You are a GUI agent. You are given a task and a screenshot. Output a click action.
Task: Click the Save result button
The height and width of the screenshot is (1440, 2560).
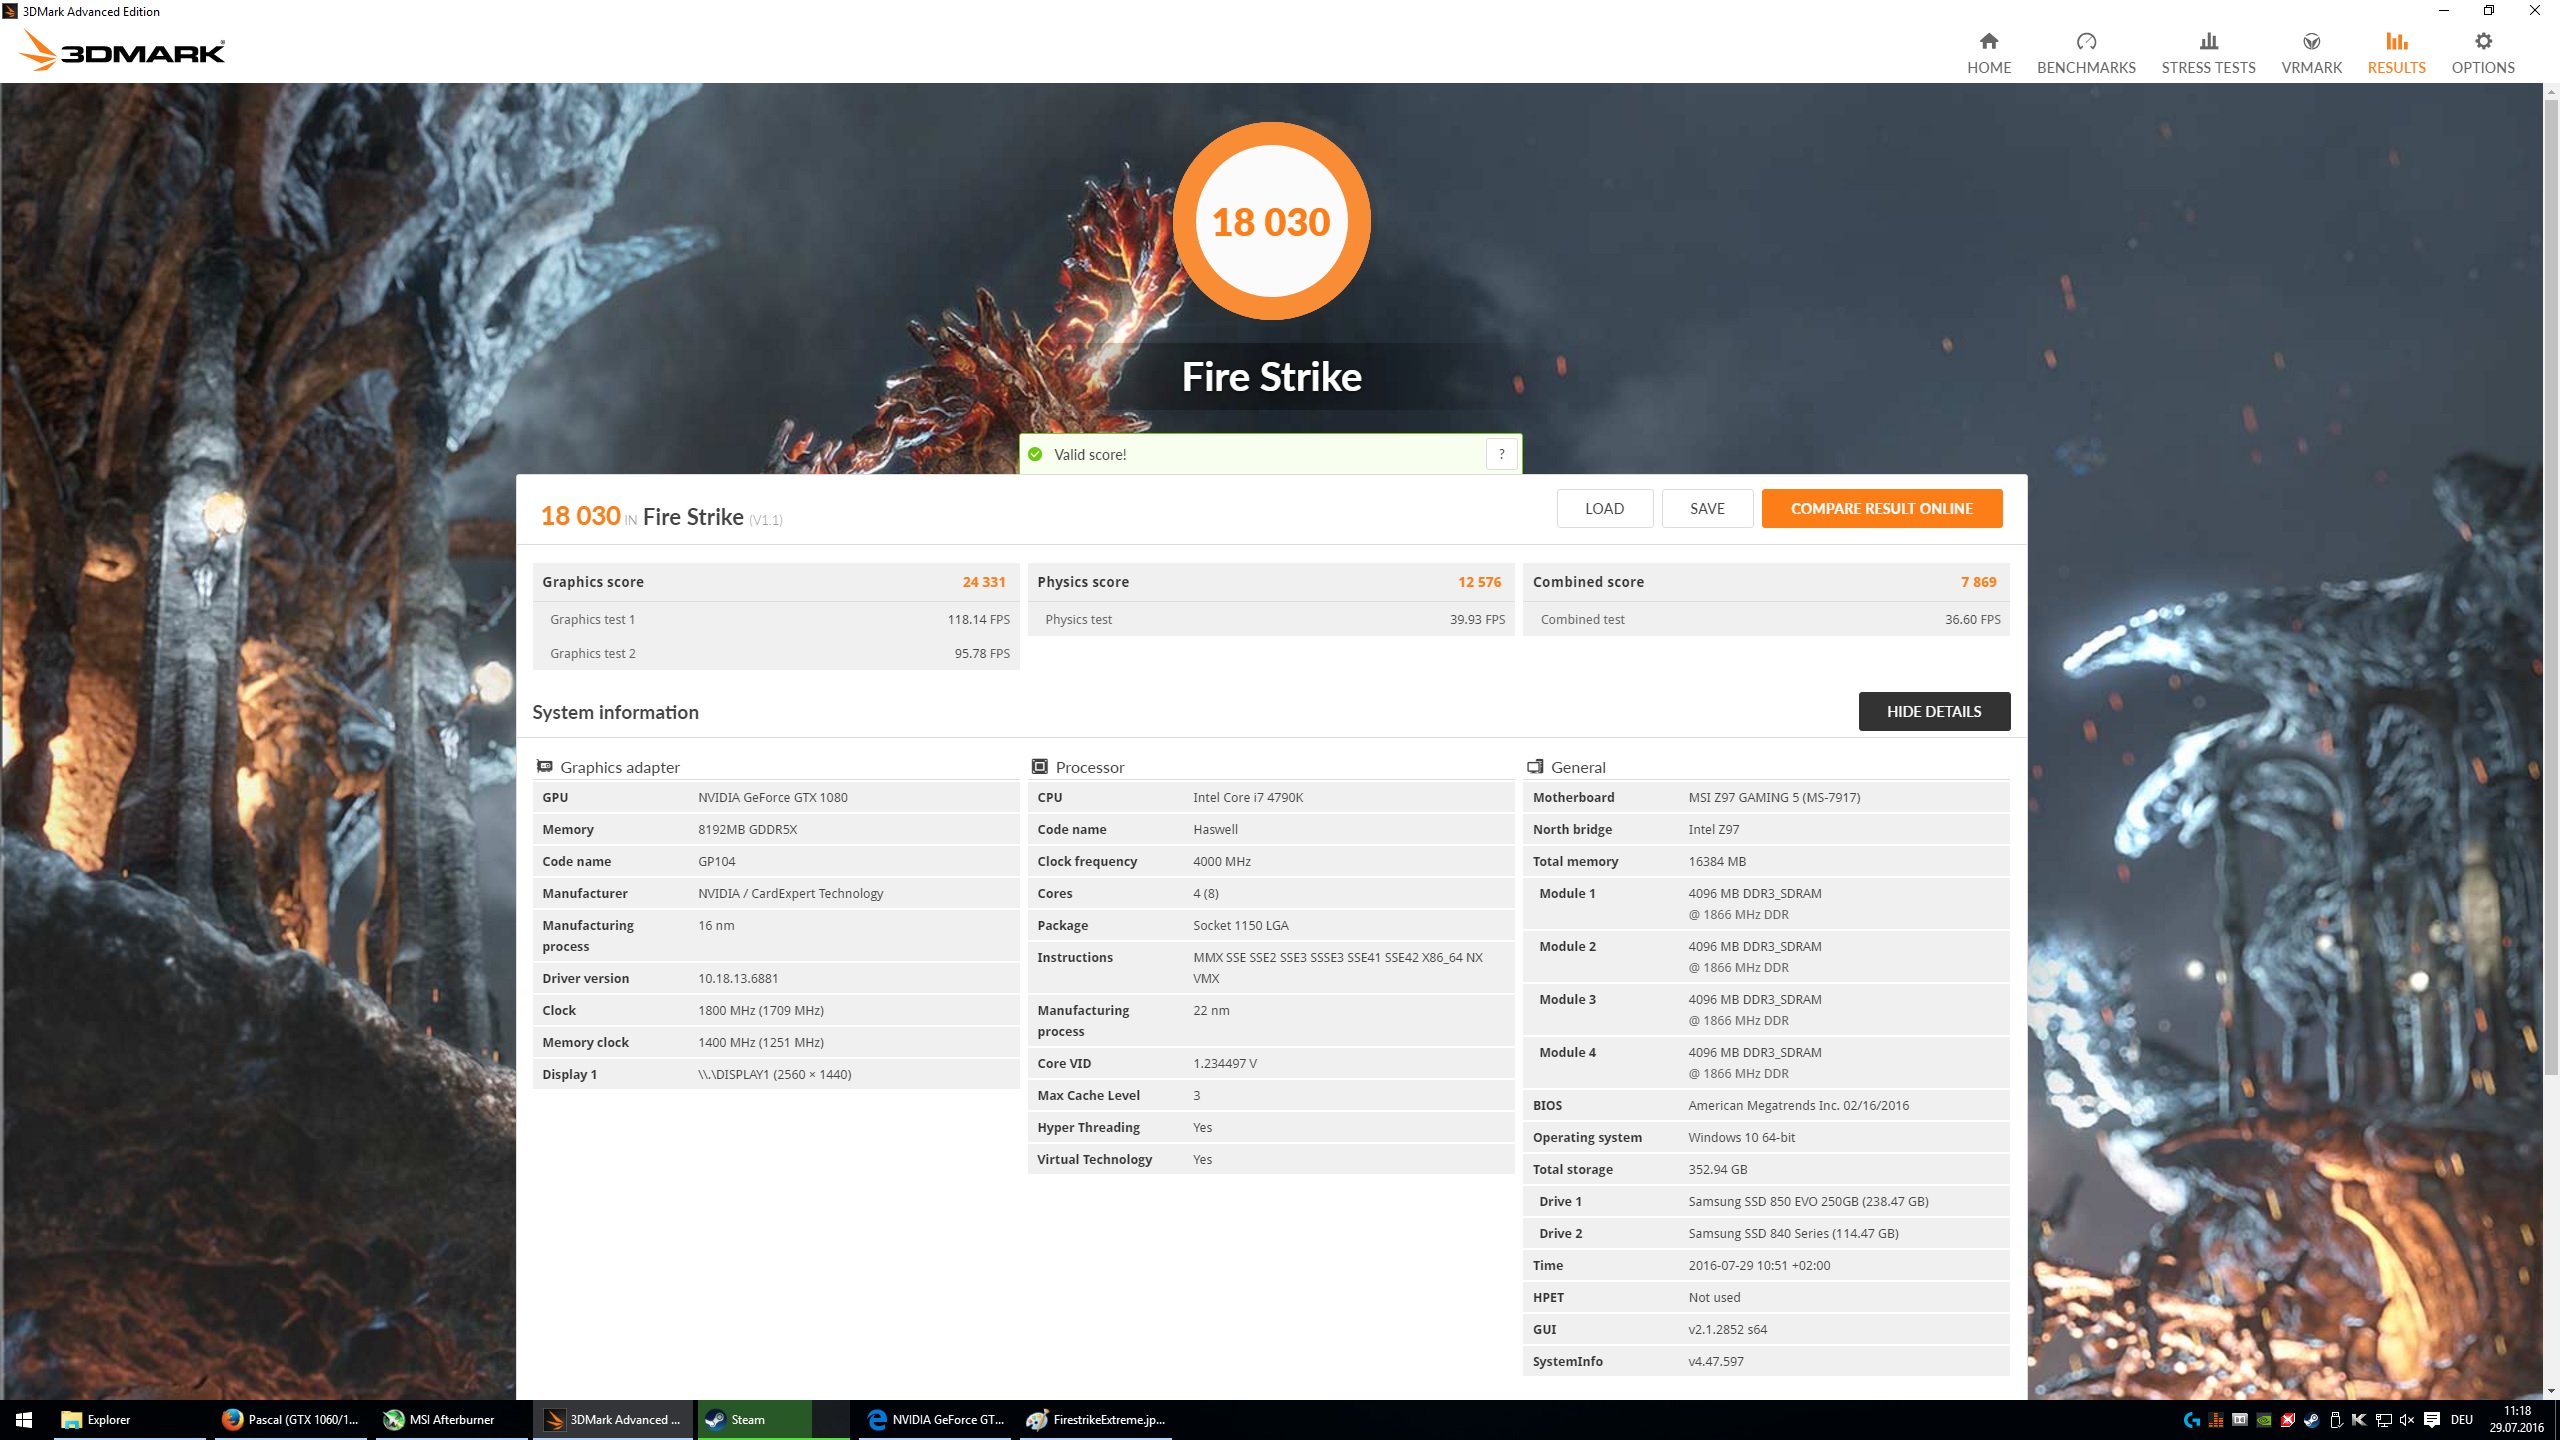[1707, 508]
